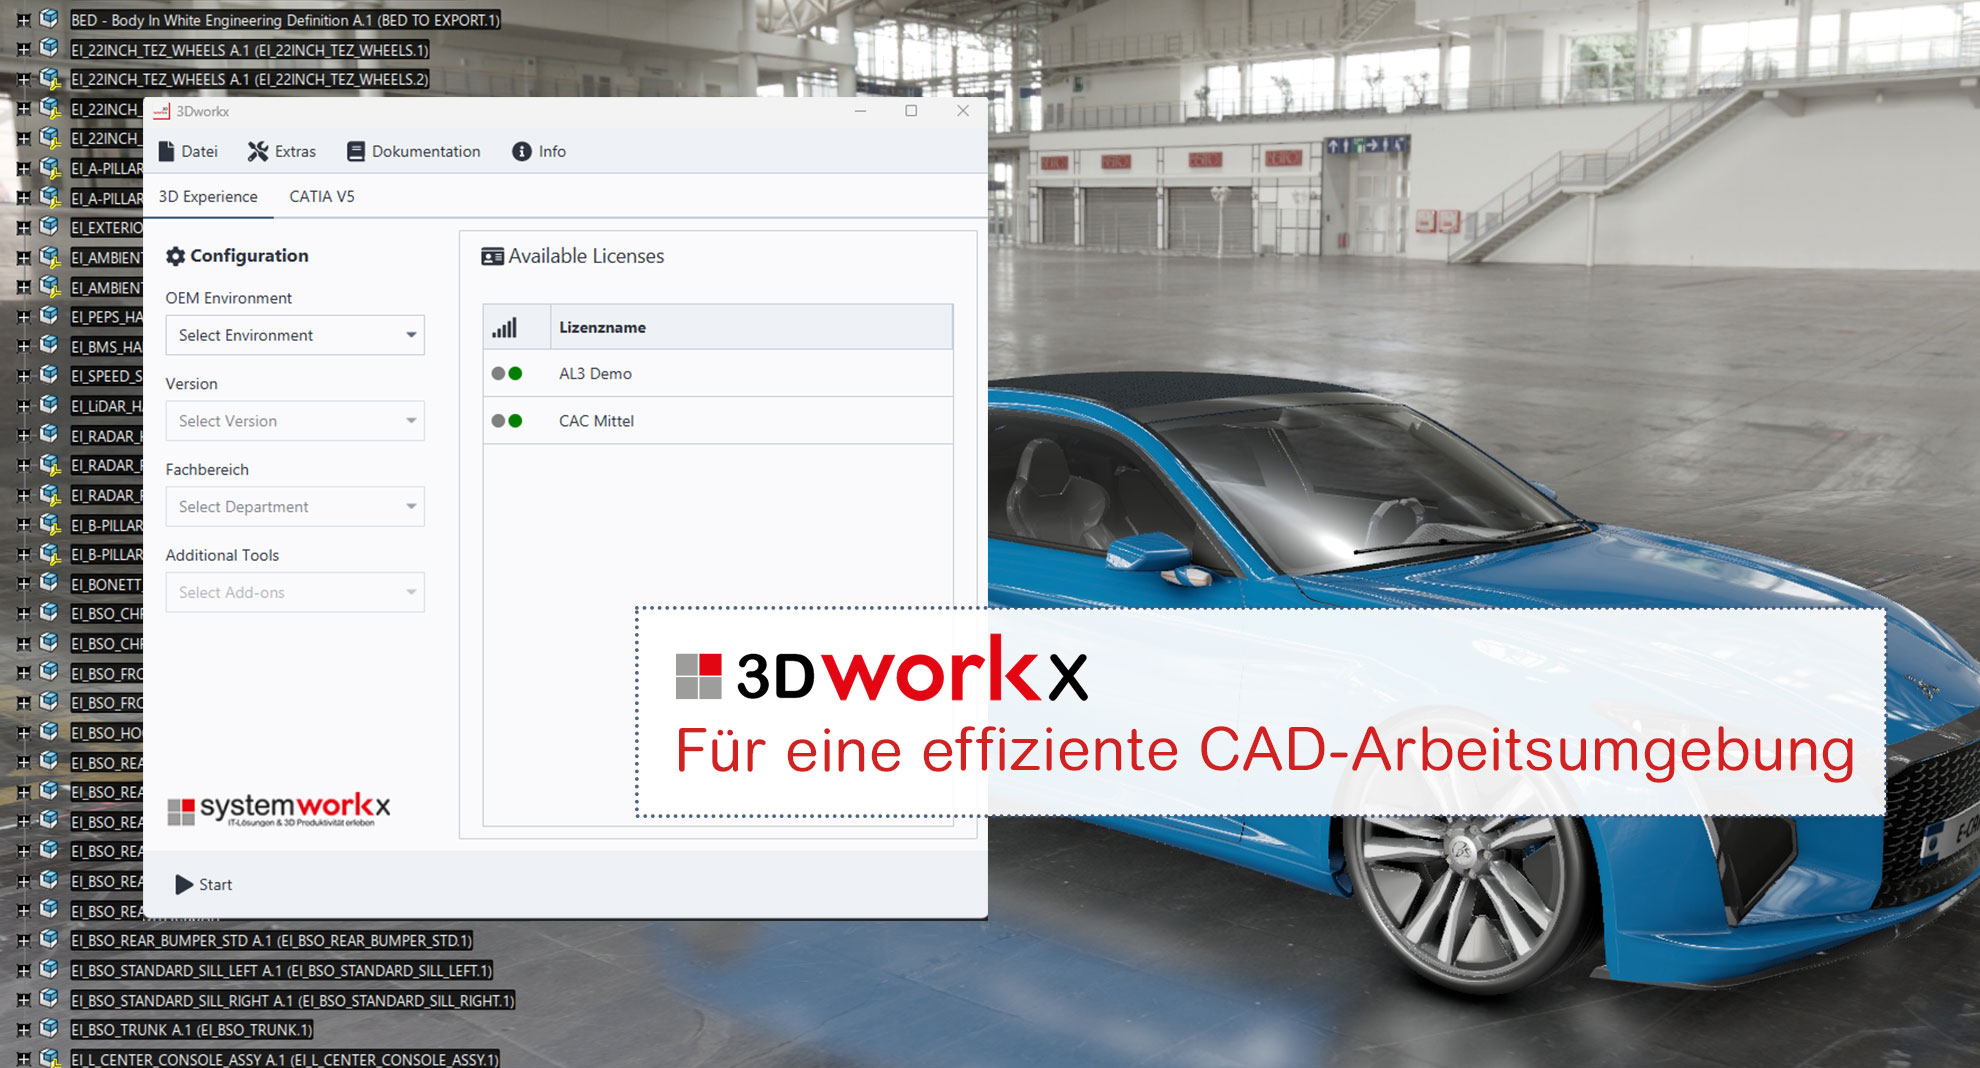Click the status dots for CAC Mittel

pos(507,421)
